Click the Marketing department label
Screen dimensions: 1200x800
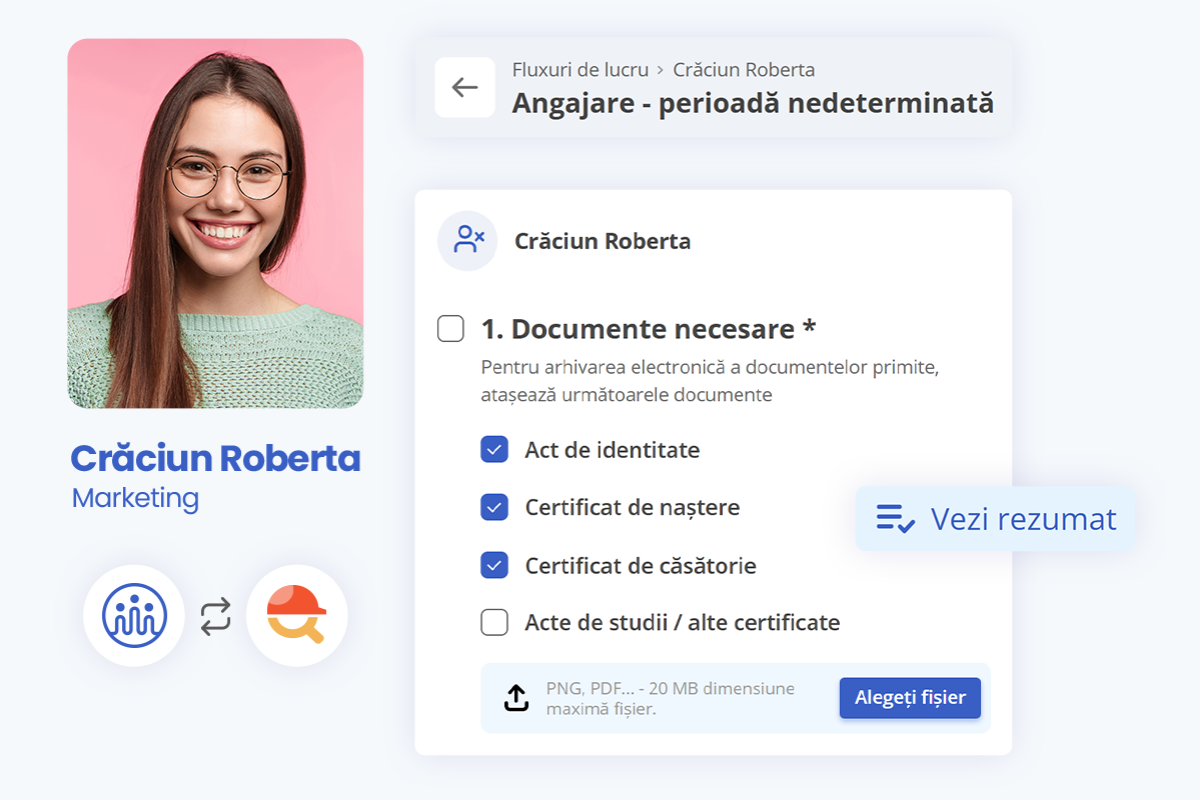135,498
